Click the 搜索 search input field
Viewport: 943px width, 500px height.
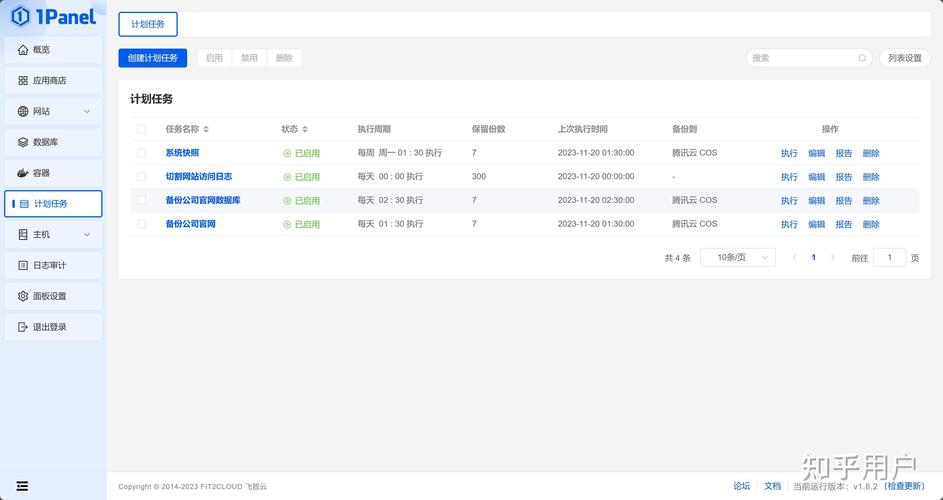point(809,58)
